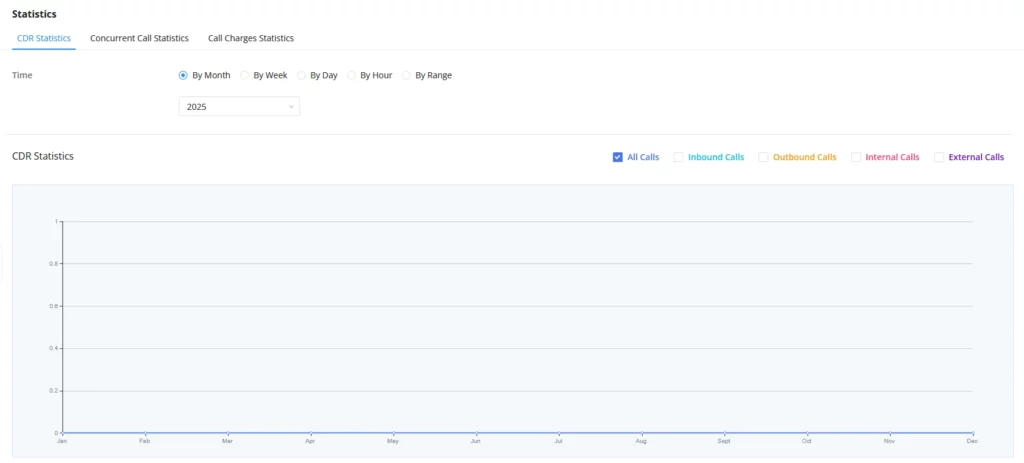
Task: Click the Jun marker on the chart axis
Action: (x=477, y=432)
